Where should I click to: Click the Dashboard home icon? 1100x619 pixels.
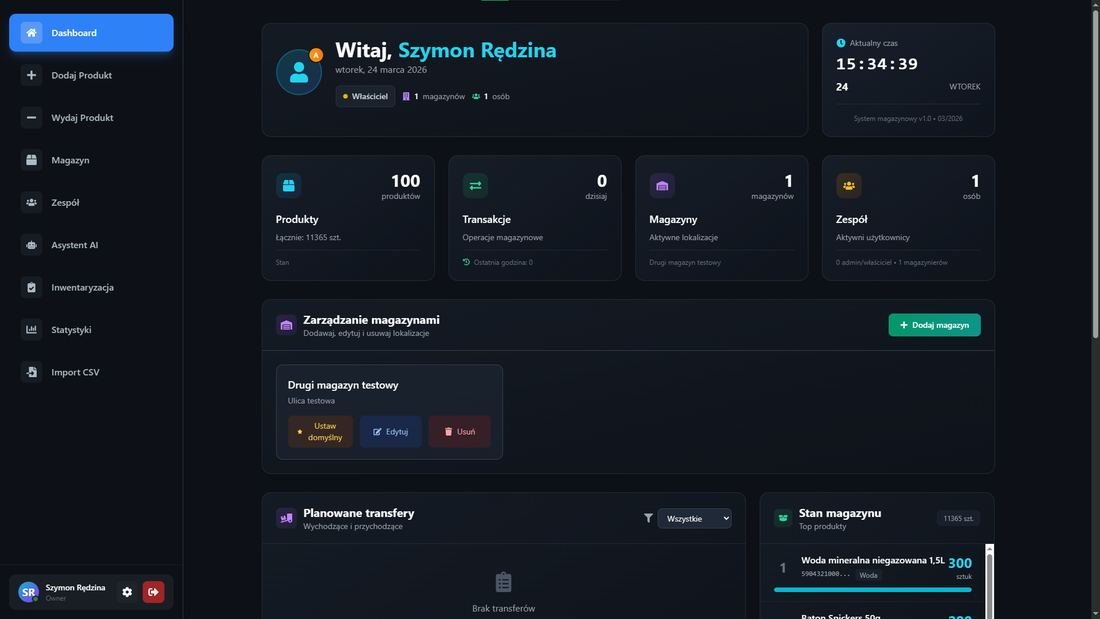(x=31, y=32)
